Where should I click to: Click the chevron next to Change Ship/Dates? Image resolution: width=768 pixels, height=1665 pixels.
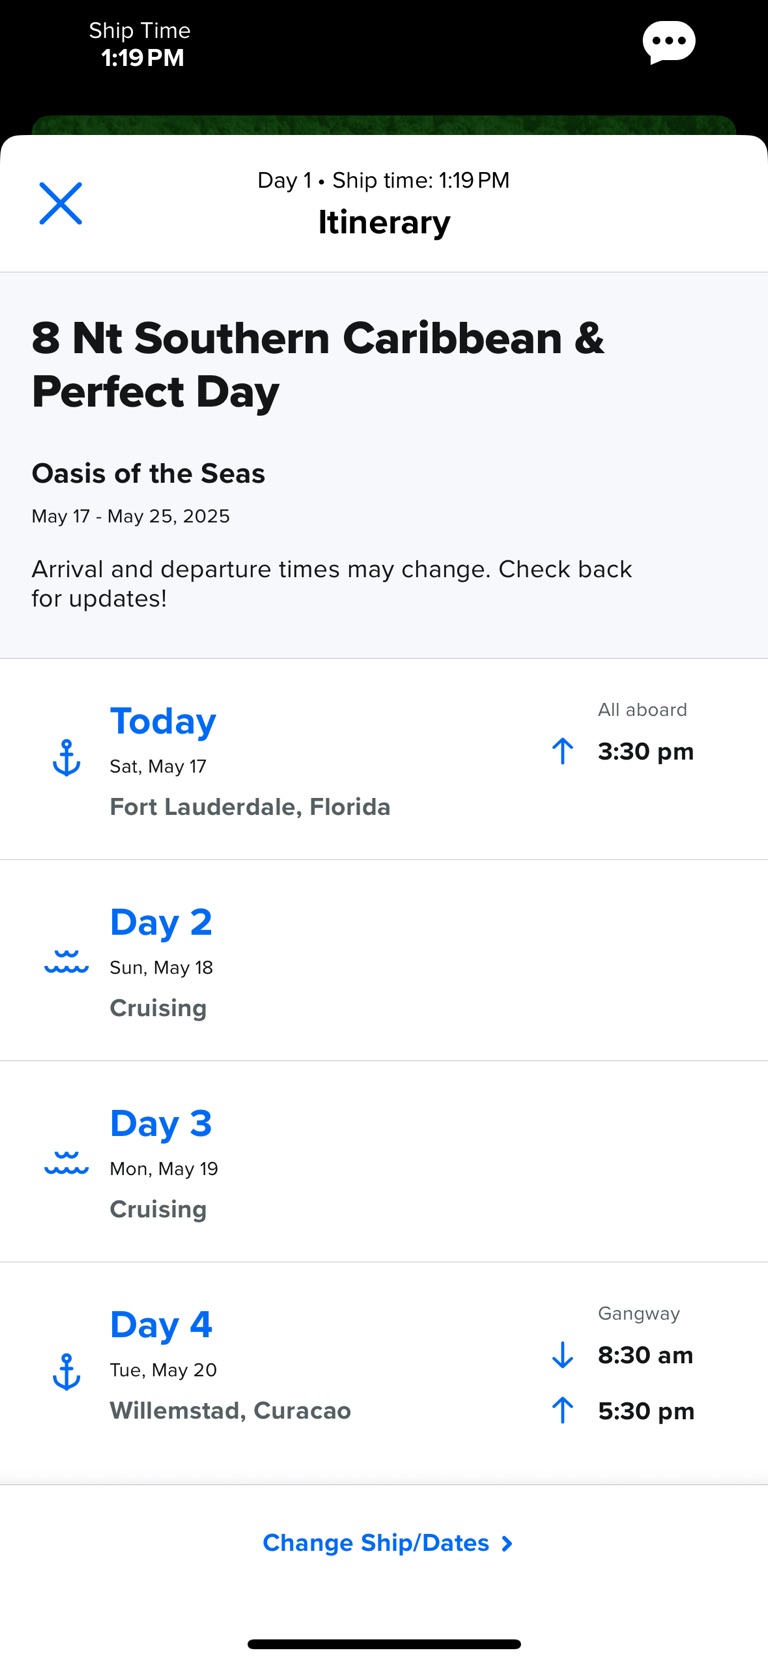[x=507, y=1543]
